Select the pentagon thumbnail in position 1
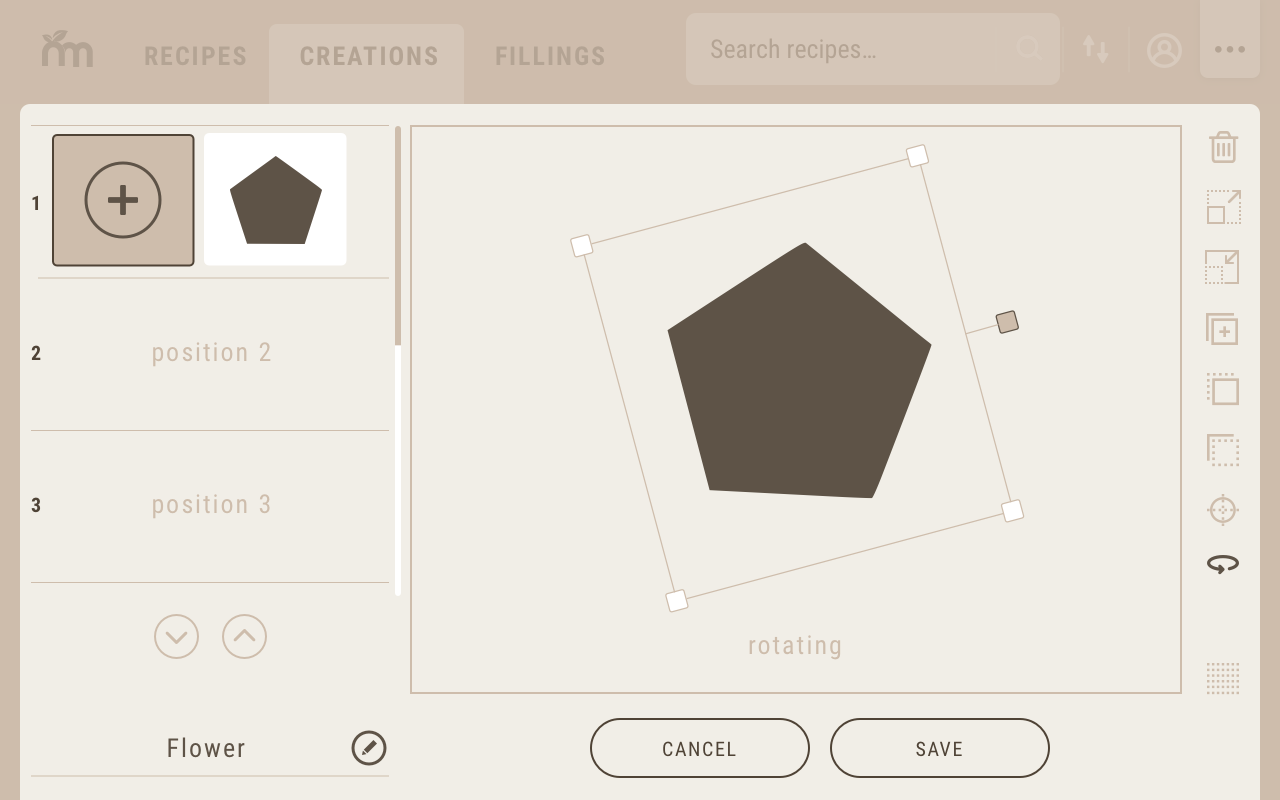This screenshot has height=800, width=1280. [275, 199]
